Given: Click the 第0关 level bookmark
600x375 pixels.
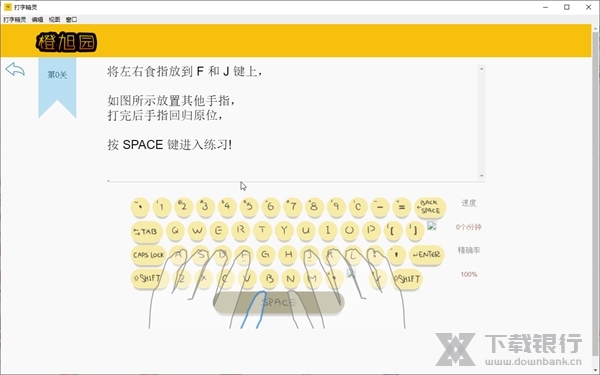Looking at the screenshot, I should (57, 87).
